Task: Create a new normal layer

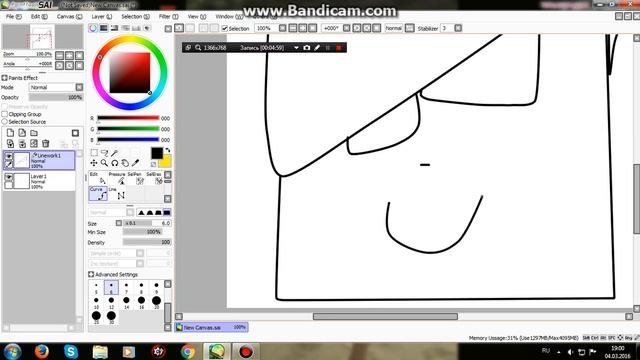Action: click(10, 133)
